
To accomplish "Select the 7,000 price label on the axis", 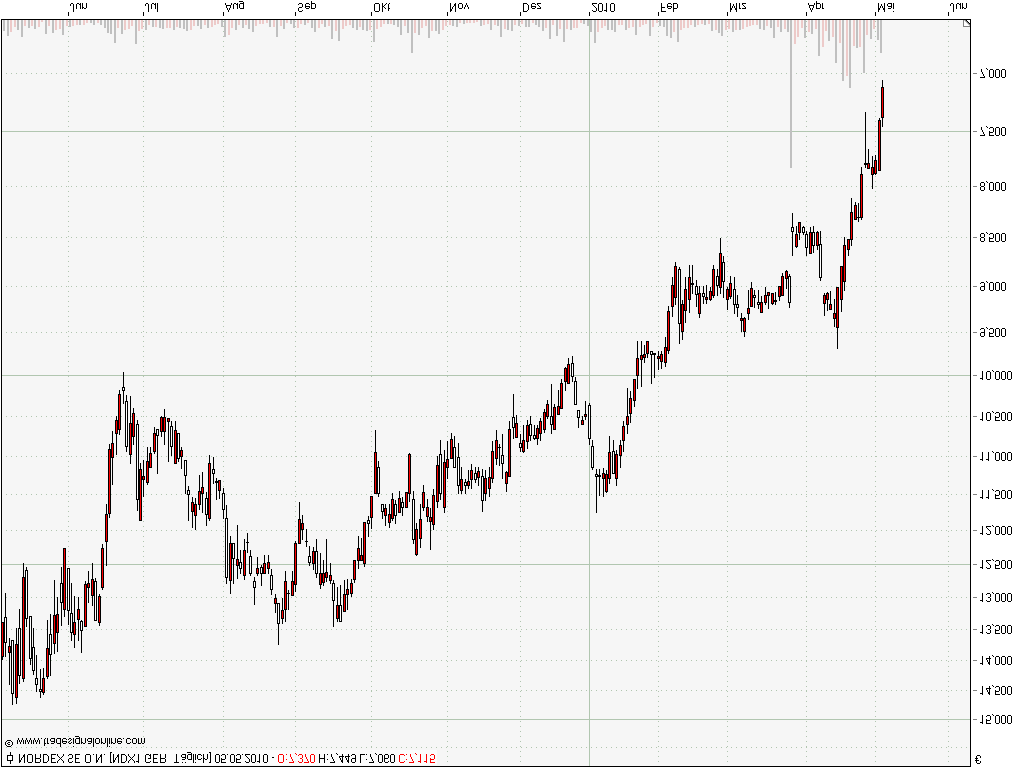I will click(x=997, y=75).
